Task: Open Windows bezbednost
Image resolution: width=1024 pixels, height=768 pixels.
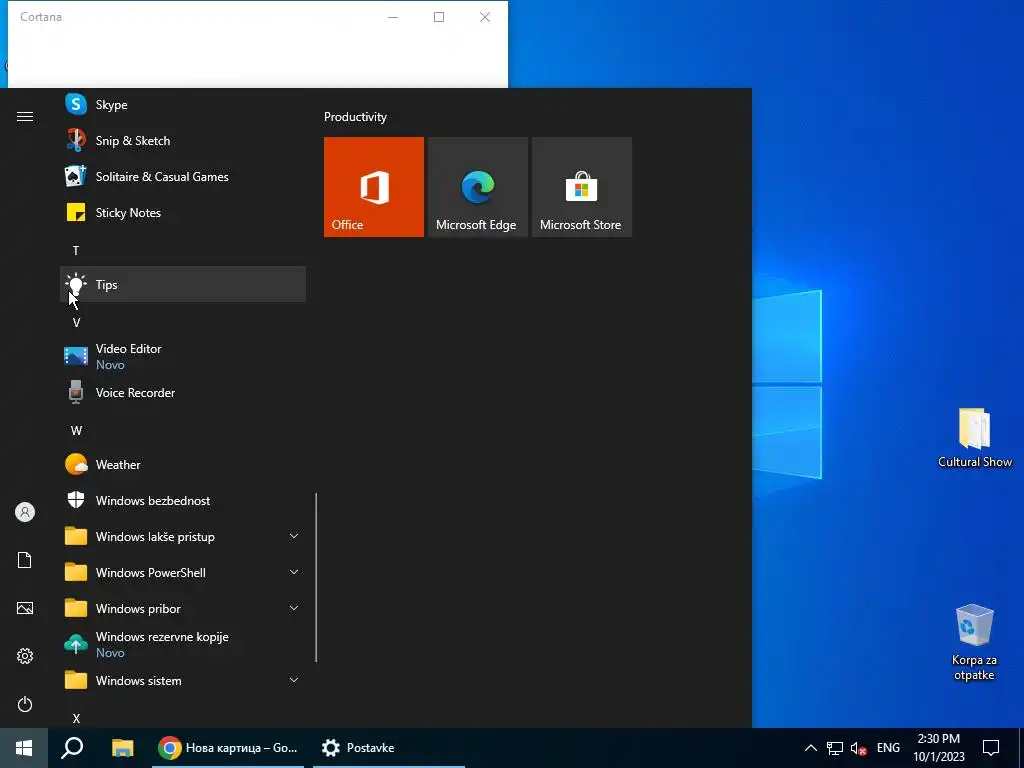Action: (x=182, y=500)
